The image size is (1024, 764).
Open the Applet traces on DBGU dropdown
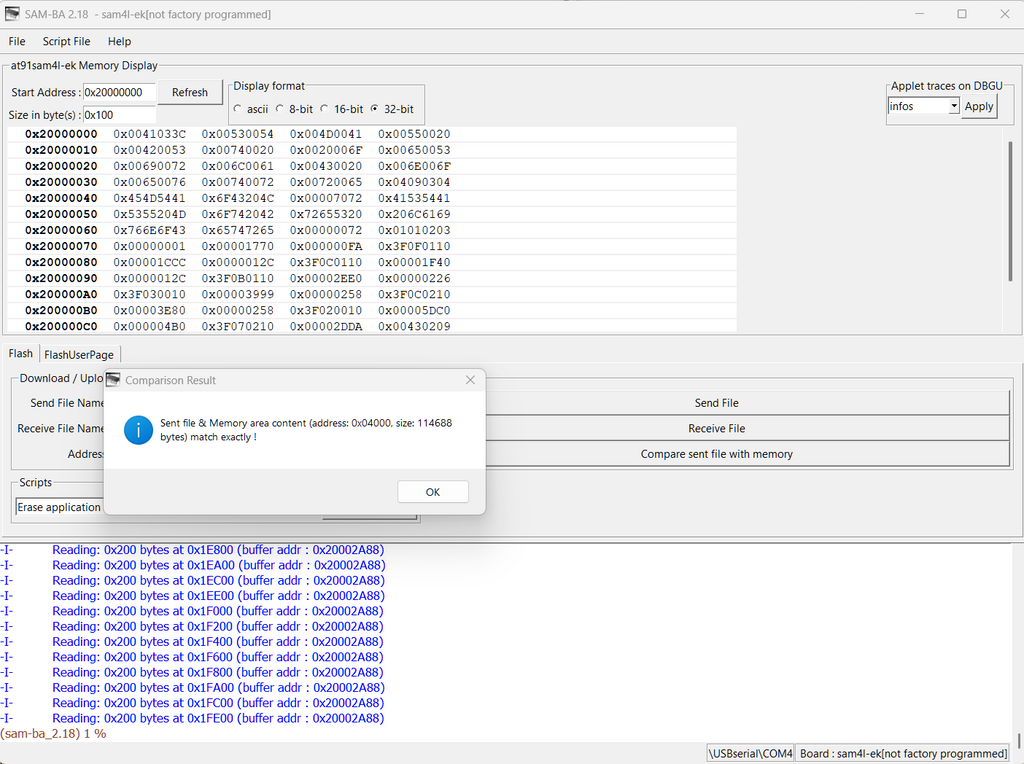(x=956, y=105)
